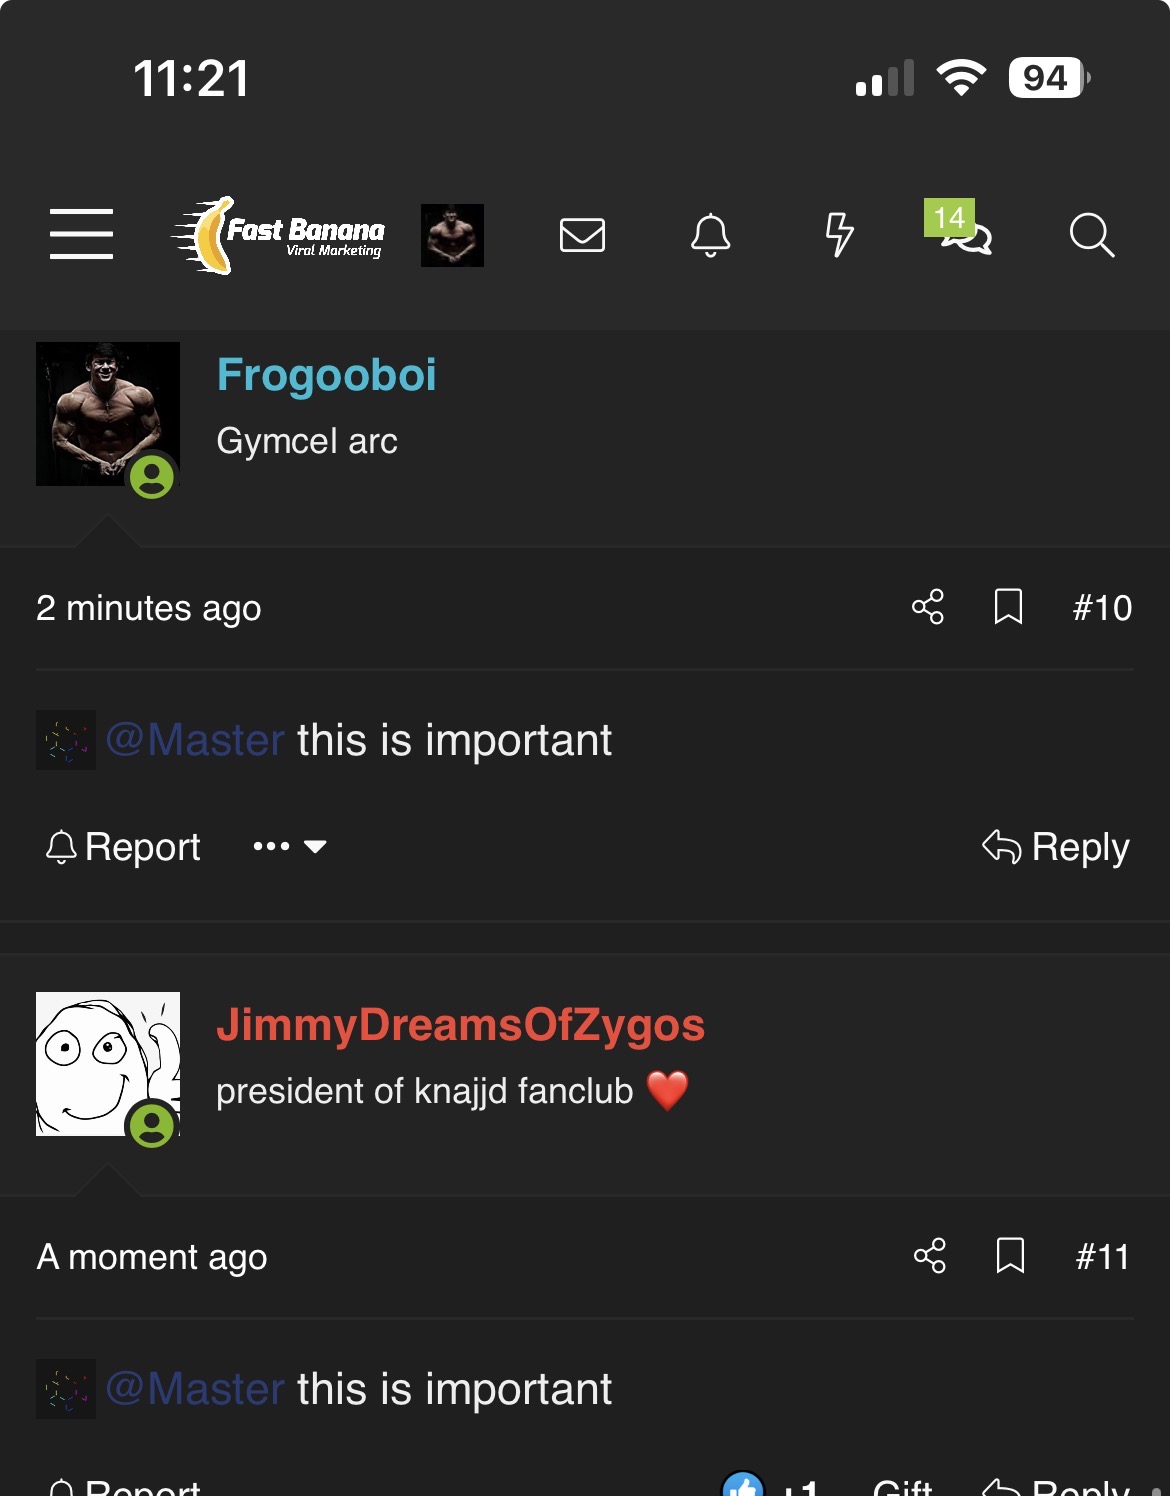Open chat bubbles icon with 14 badge
The width and height of the screenshot is (1170, 1496).
[958, 228]
